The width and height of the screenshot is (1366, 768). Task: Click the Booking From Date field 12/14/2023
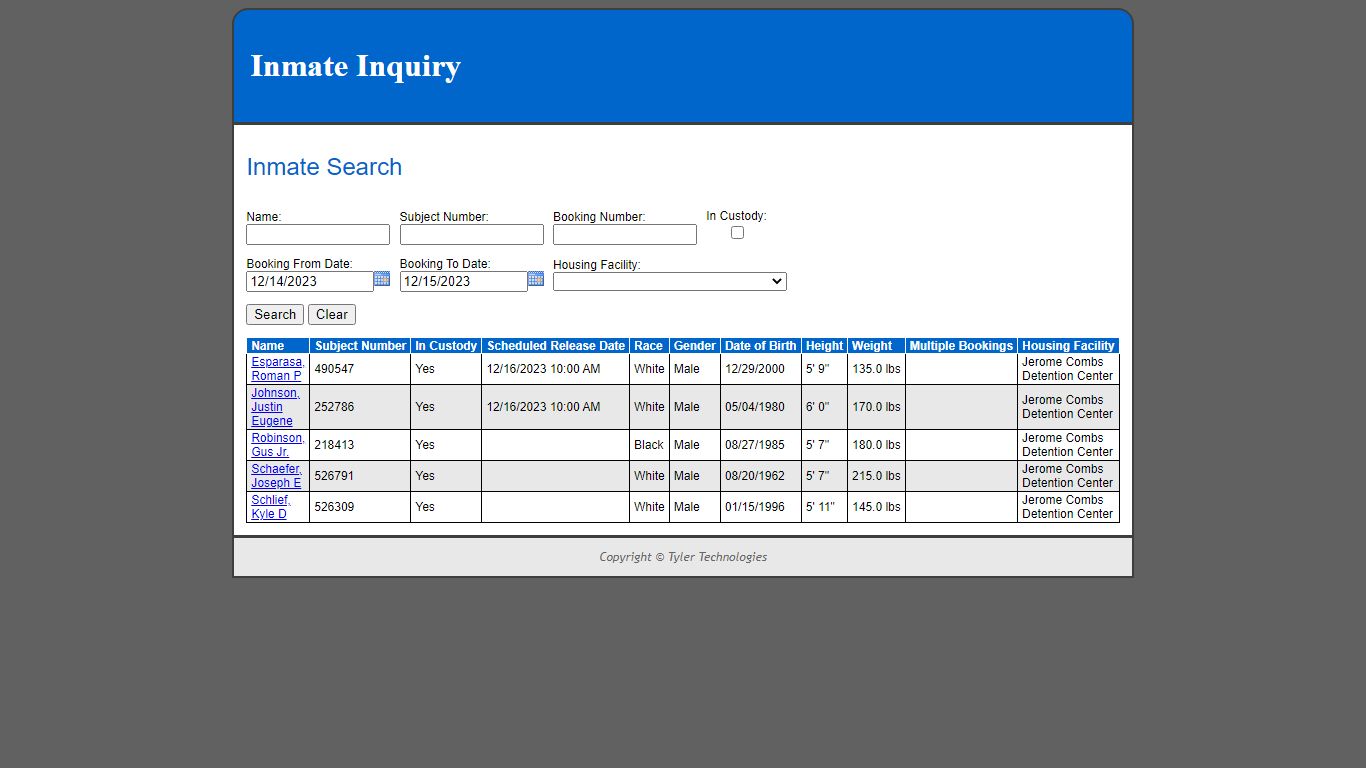(x=310, y=282)
